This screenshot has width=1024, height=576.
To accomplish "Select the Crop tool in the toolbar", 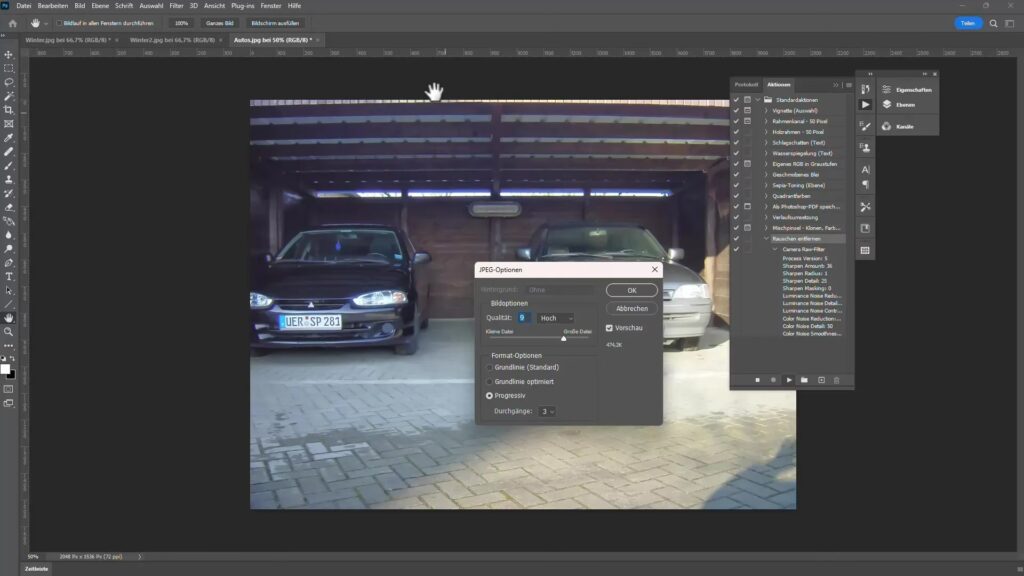I will (9, 110).
